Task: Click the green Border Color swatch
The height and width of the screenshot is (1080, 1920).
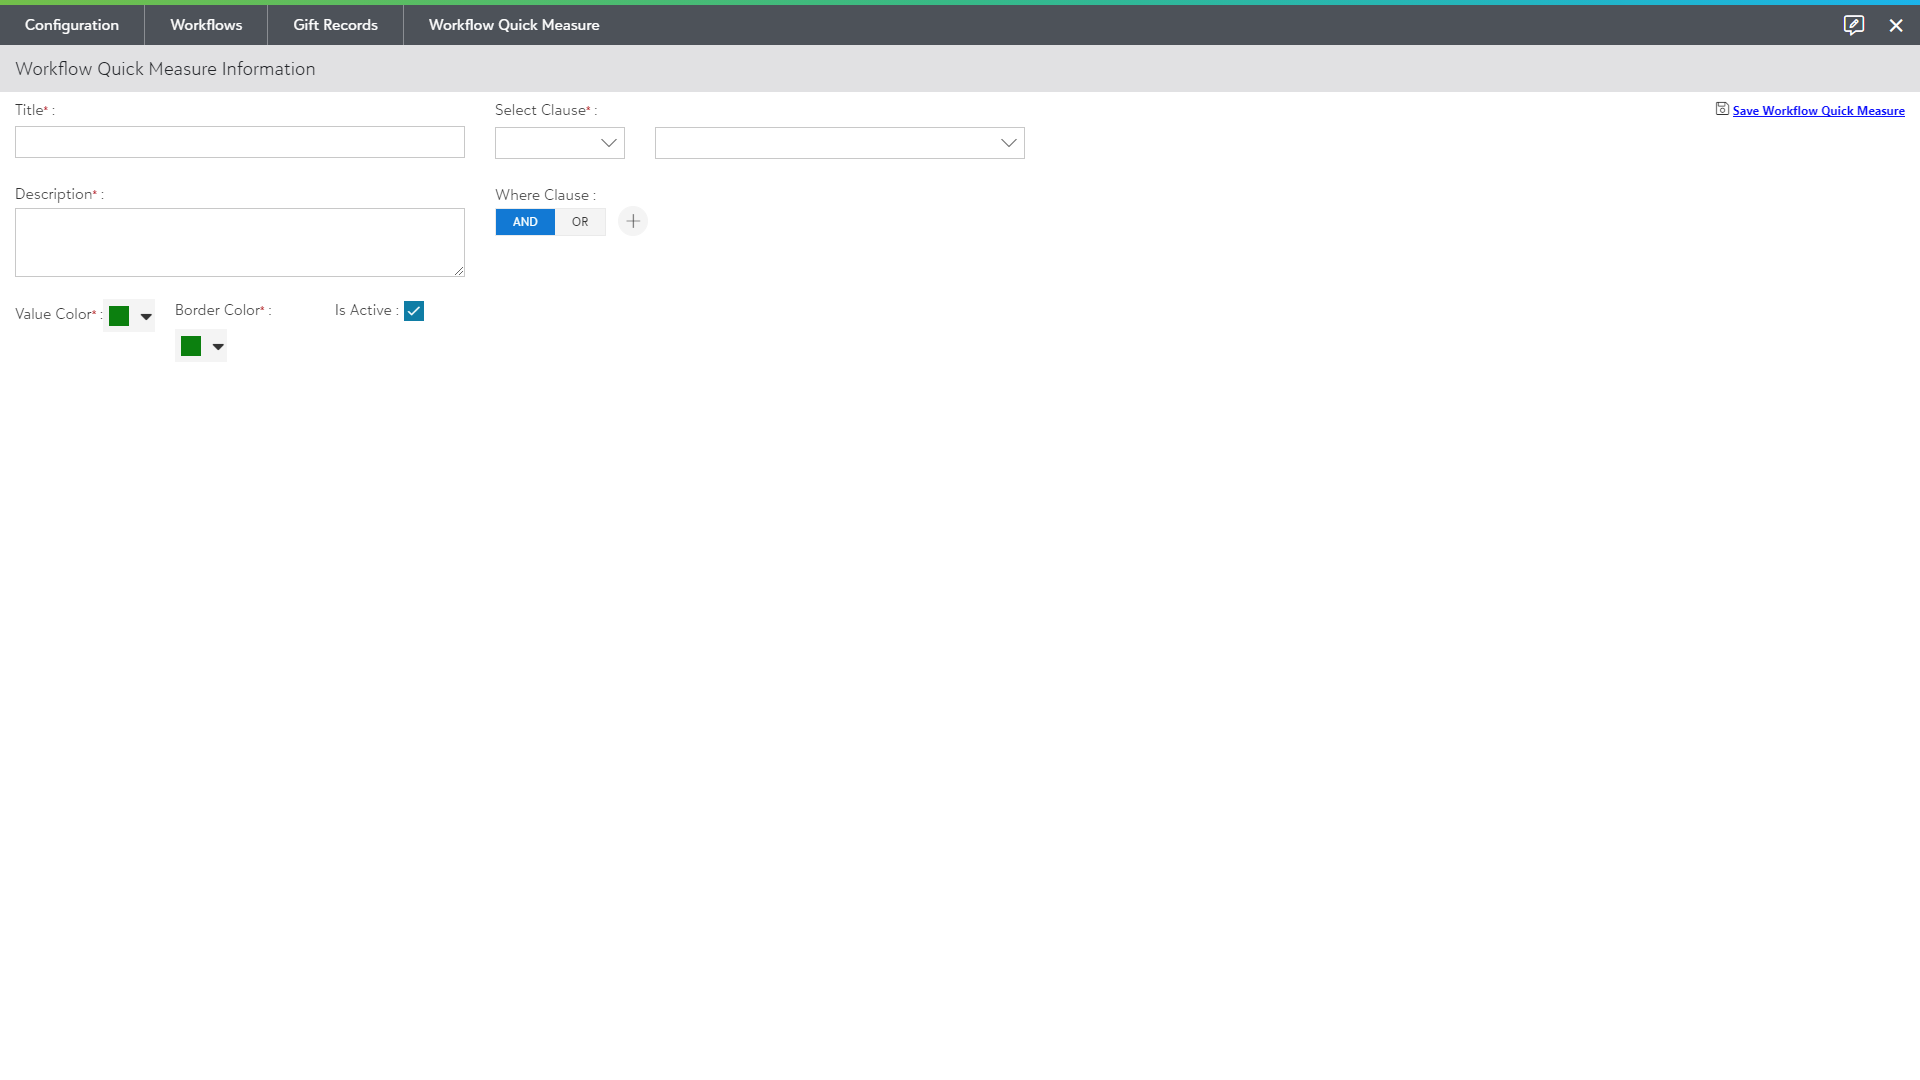Action: click(x=191, y=346)
